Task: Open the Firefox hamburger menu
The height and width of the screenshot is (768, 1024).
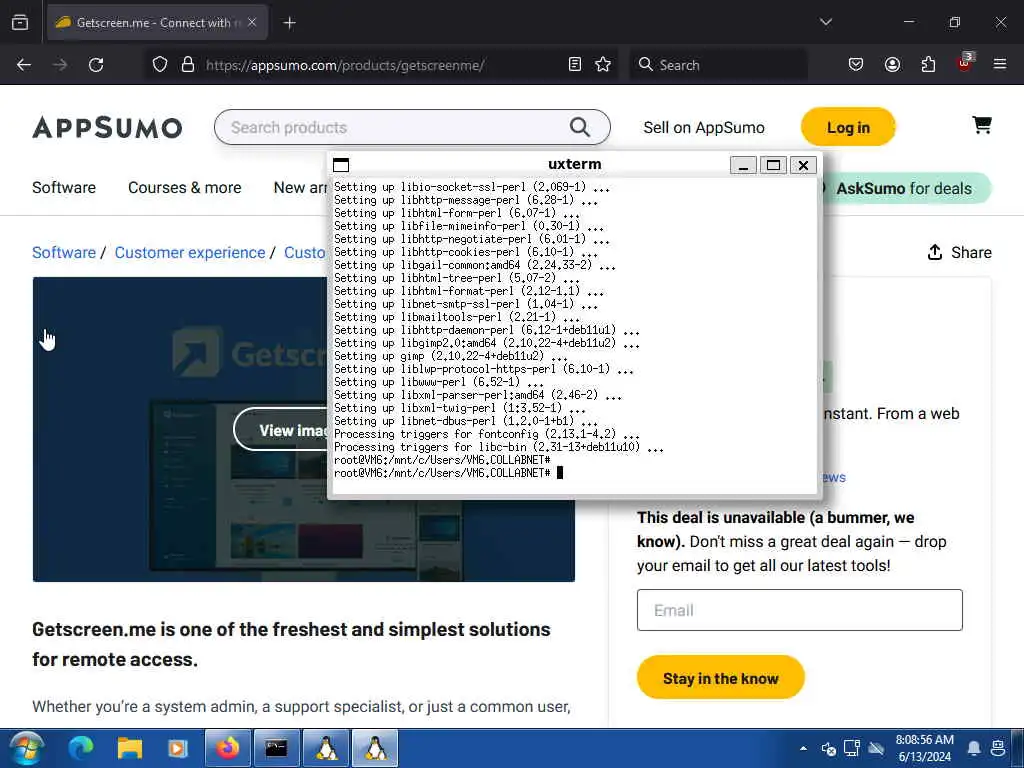Action: (x=1000, y=65)
